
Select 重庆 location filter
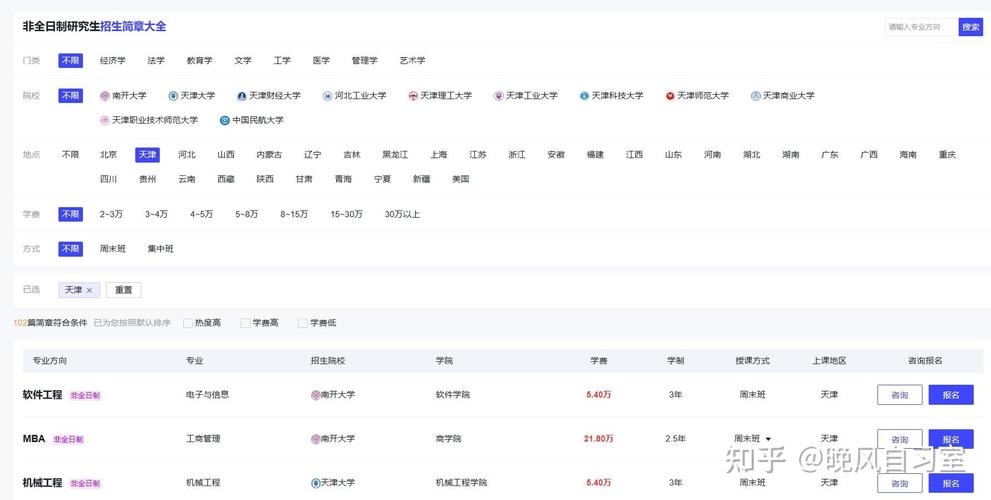coord(947,155)
